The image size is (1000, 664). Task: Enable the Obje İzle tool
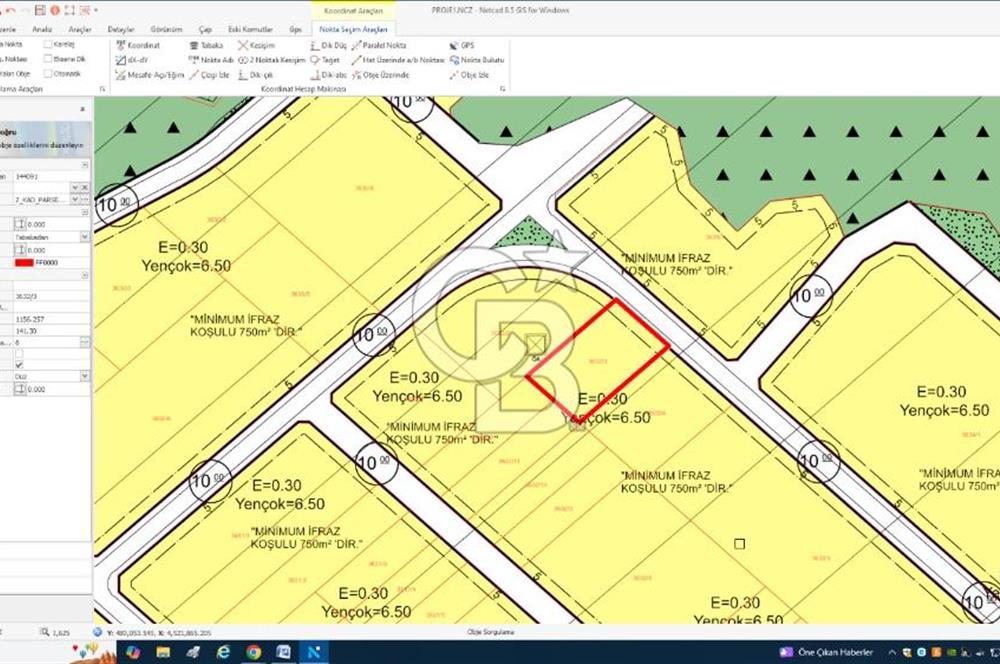(471, 75)
